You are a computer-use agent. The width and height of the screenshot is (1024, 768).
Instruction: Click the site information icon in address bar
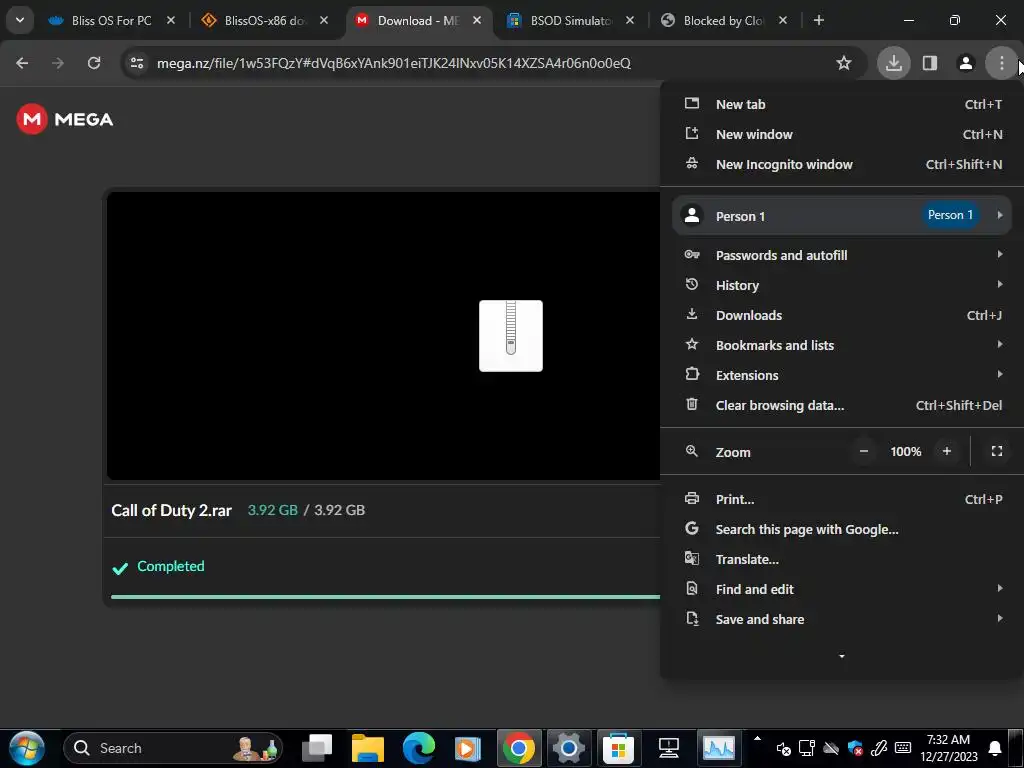point(137,63)
